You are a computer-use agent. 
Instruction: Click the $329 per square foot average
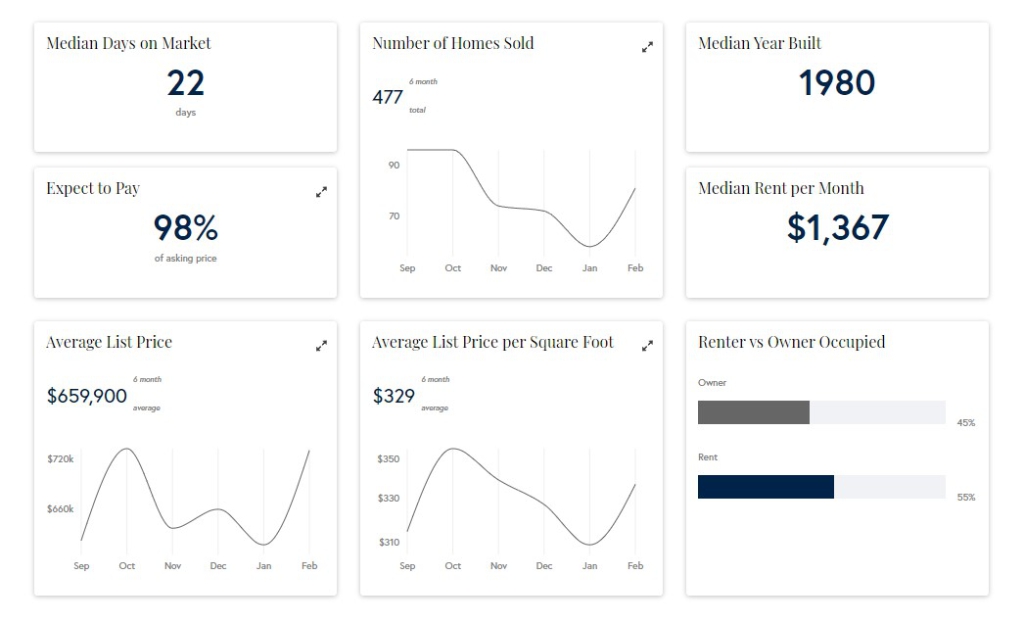(x=394, y=396)
